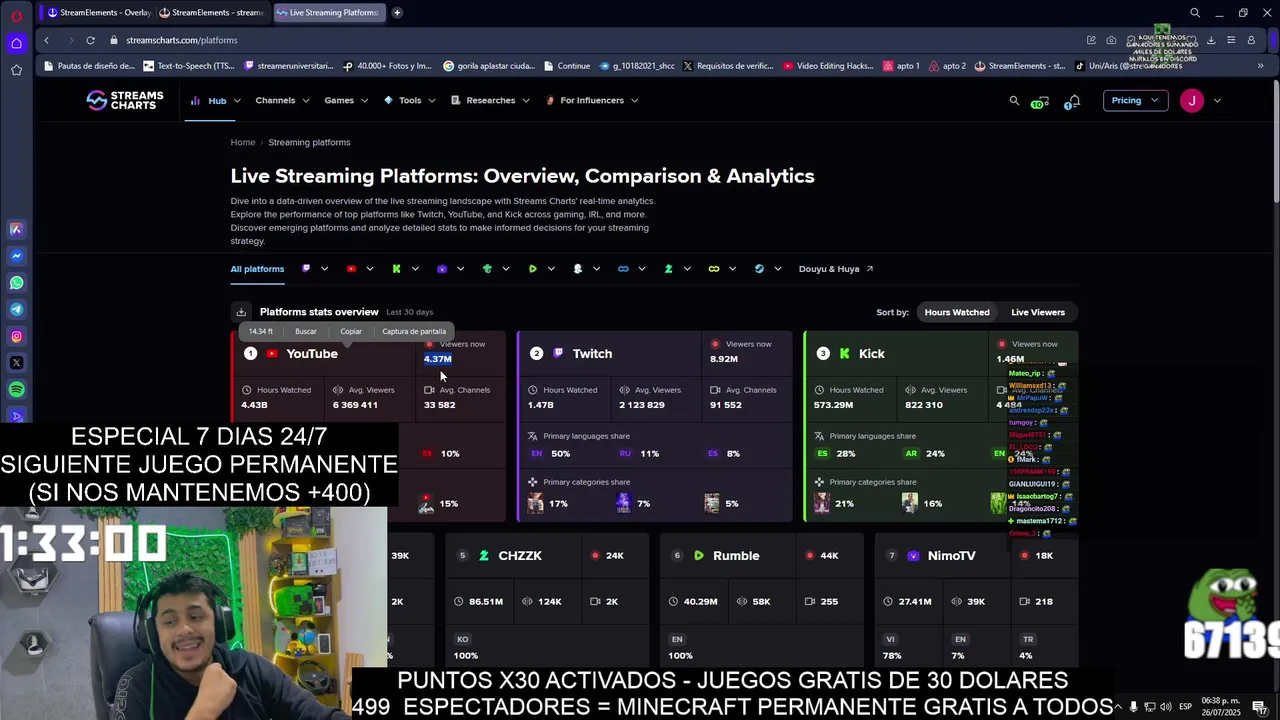Screen dimensions: 1280x720
Task: Choose Captura de pantalla in popup
Action: click(414, 331)
